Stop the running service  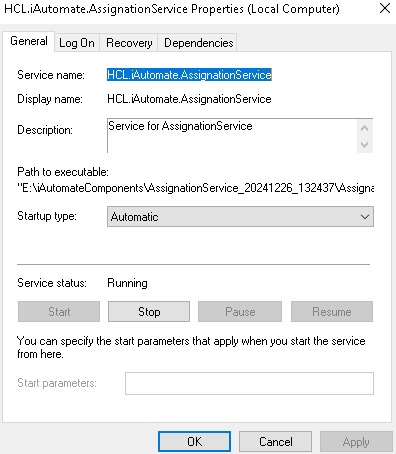149,312
